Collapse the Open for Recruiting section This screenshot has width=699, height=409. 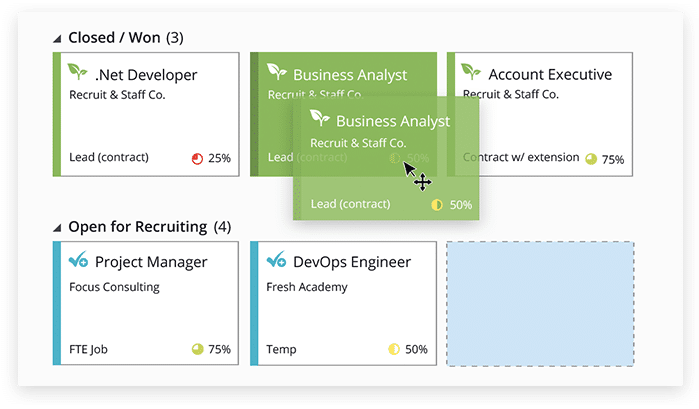58,227
